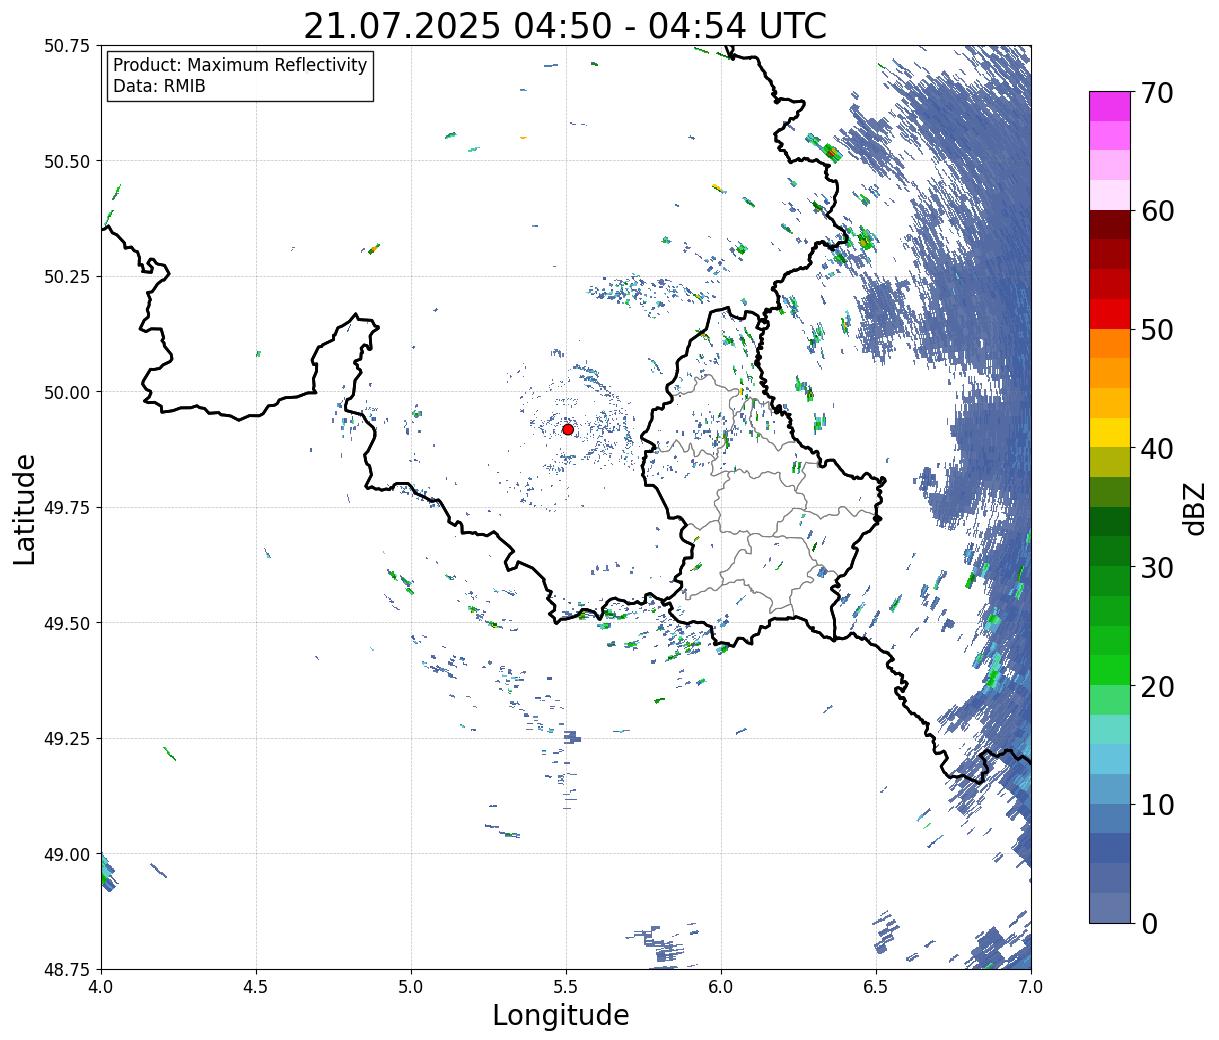Select the Product: Maximum Reflectivity legend text
Viewport: 1219px width, 1040px height.
tap(240, 65)
